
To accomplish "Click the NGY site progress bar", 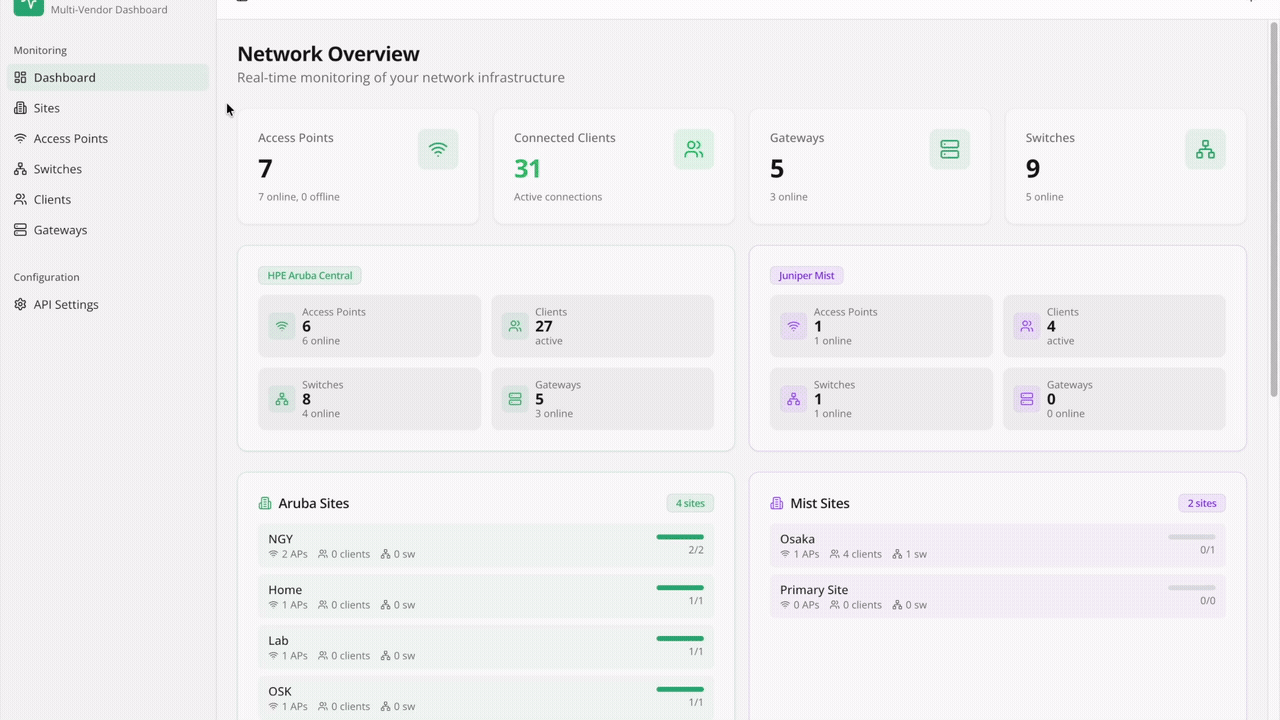I will tap(680, 537).
